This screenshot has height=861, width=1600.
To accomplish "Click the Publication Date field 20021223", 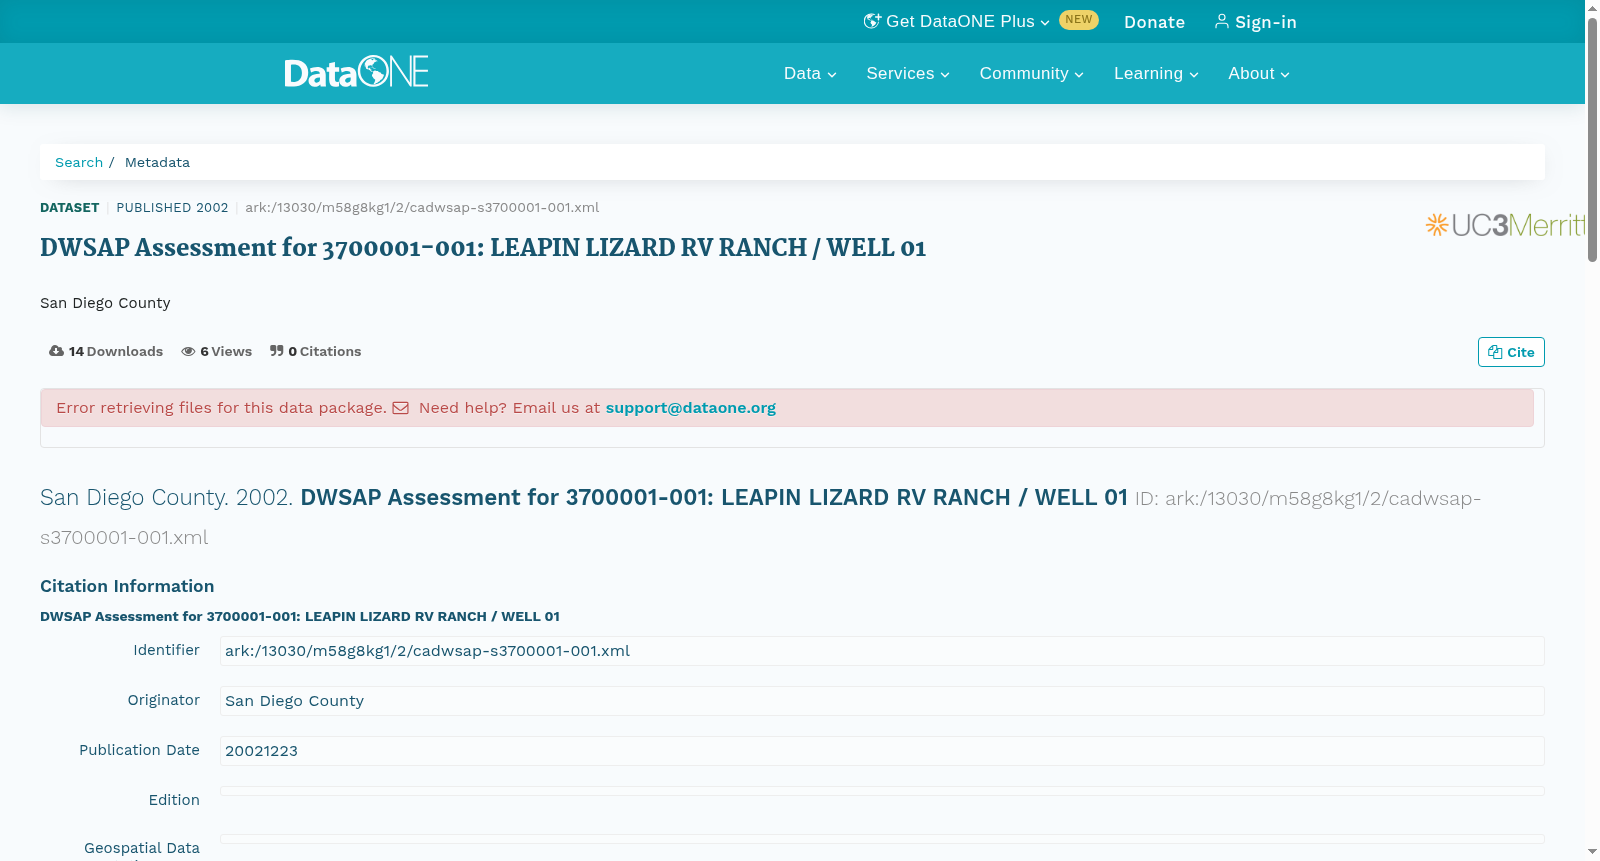I will coord(882,751).
